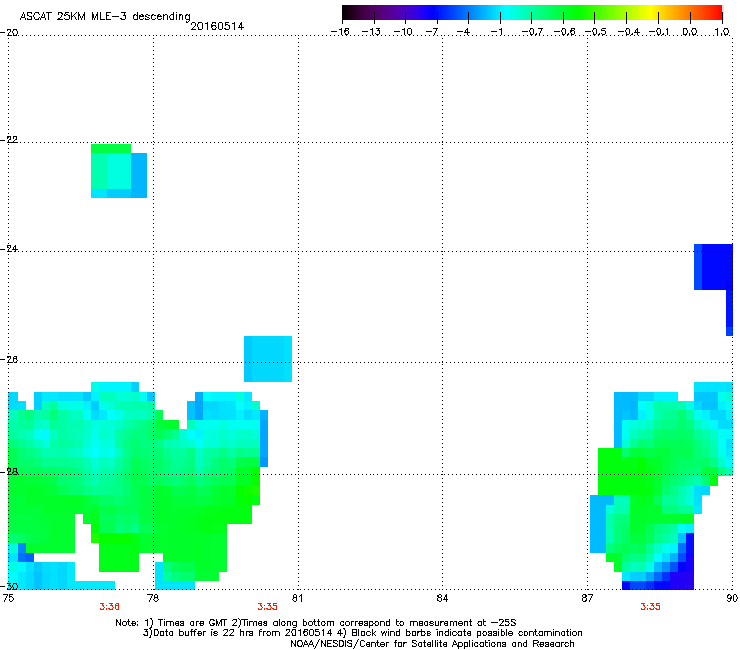The image size is (740, 650).
Task: Click the longitude label '90'
Action: tap(732, 598)
